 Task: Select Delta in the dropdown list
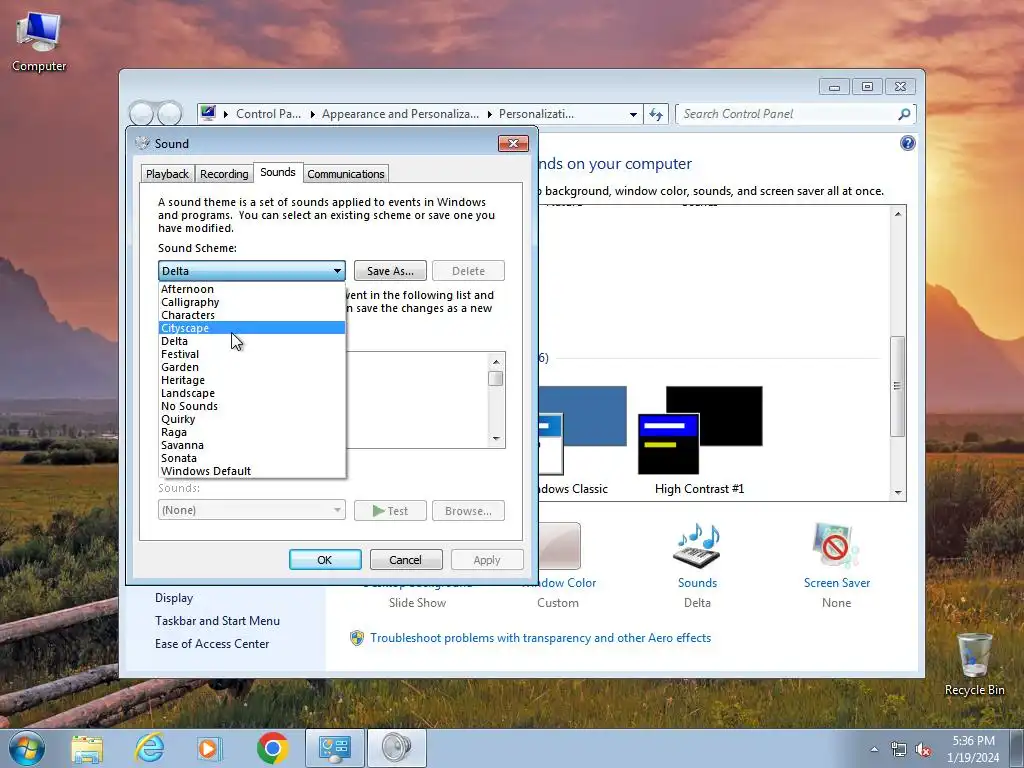click(x=252, y=341)
